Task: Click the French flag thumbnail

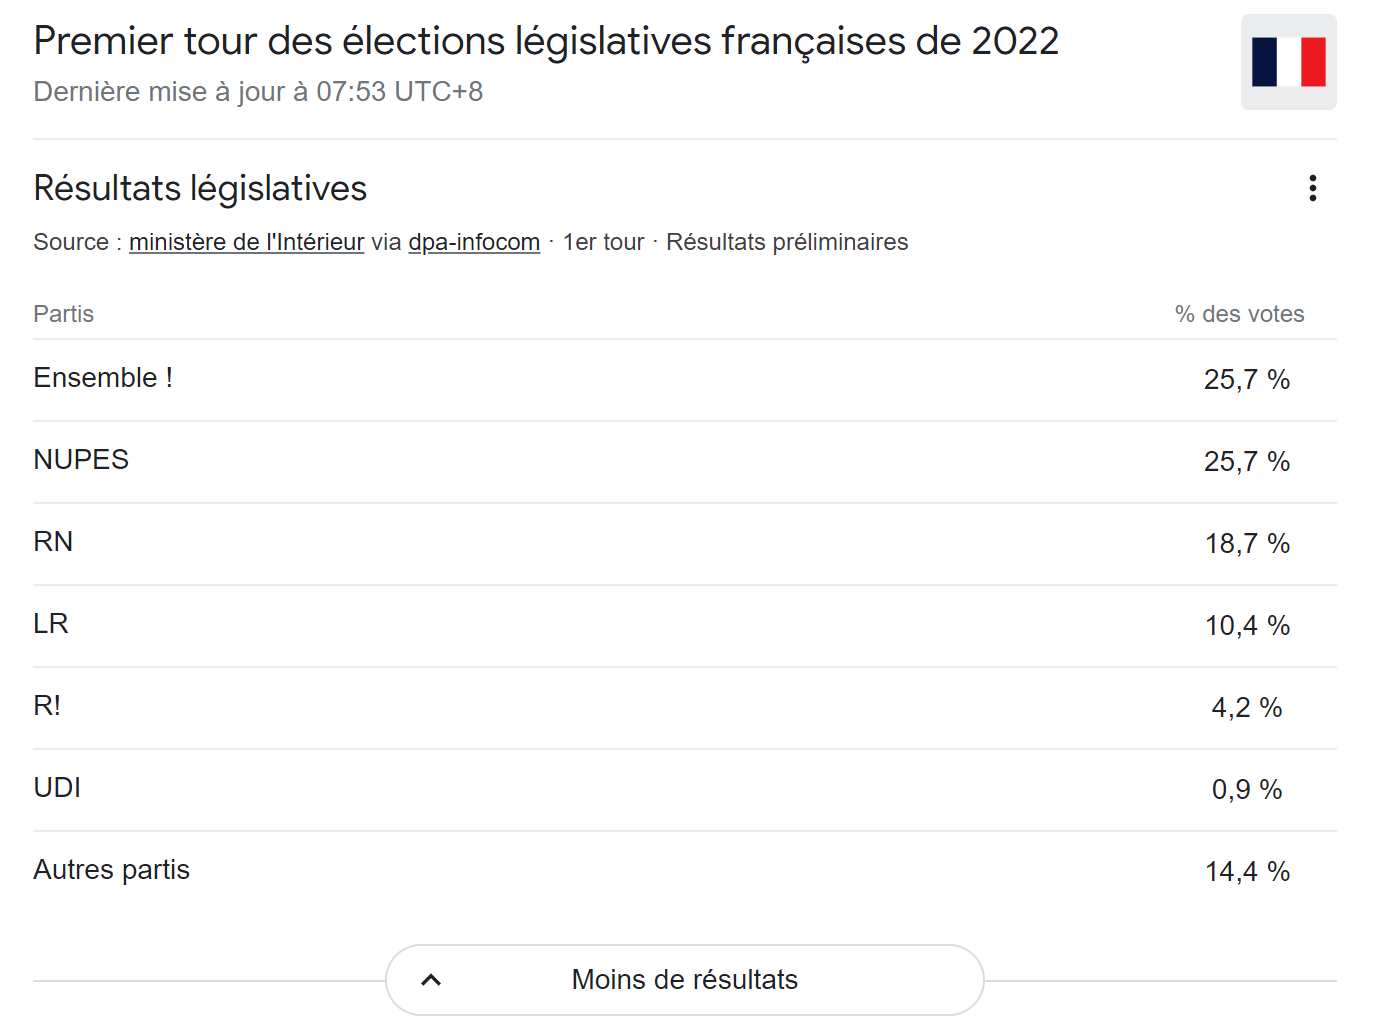Action: (x=1288, y=62)
